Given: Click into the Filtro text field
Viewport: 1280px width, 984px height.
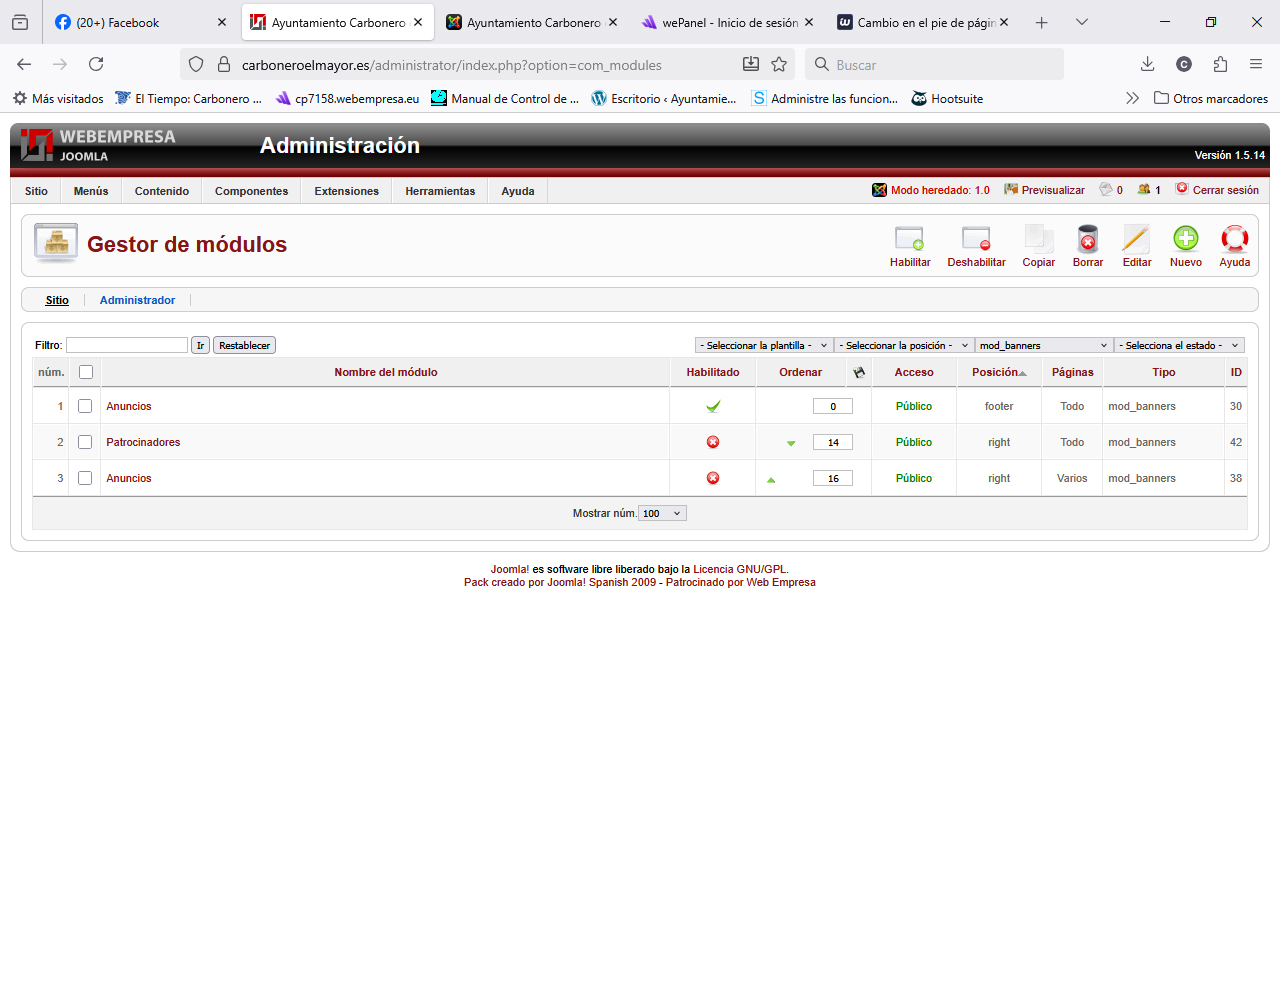Looking at the screenshot, I should point(127,345).
